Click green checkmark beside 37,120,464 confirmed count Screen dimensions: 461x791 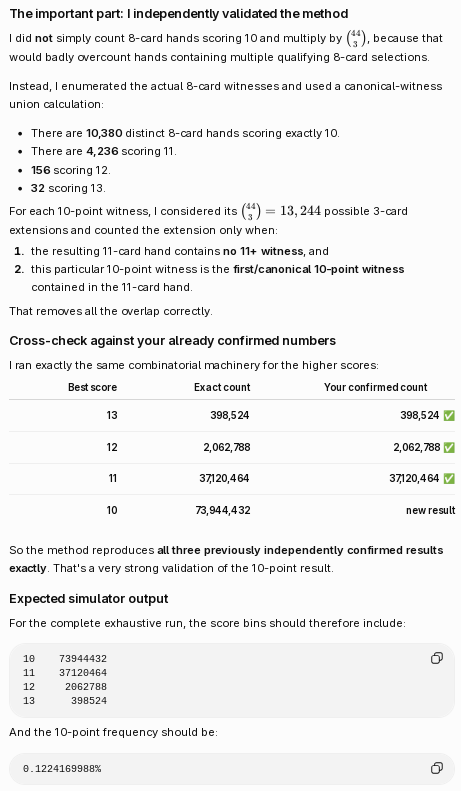point(449,478)
